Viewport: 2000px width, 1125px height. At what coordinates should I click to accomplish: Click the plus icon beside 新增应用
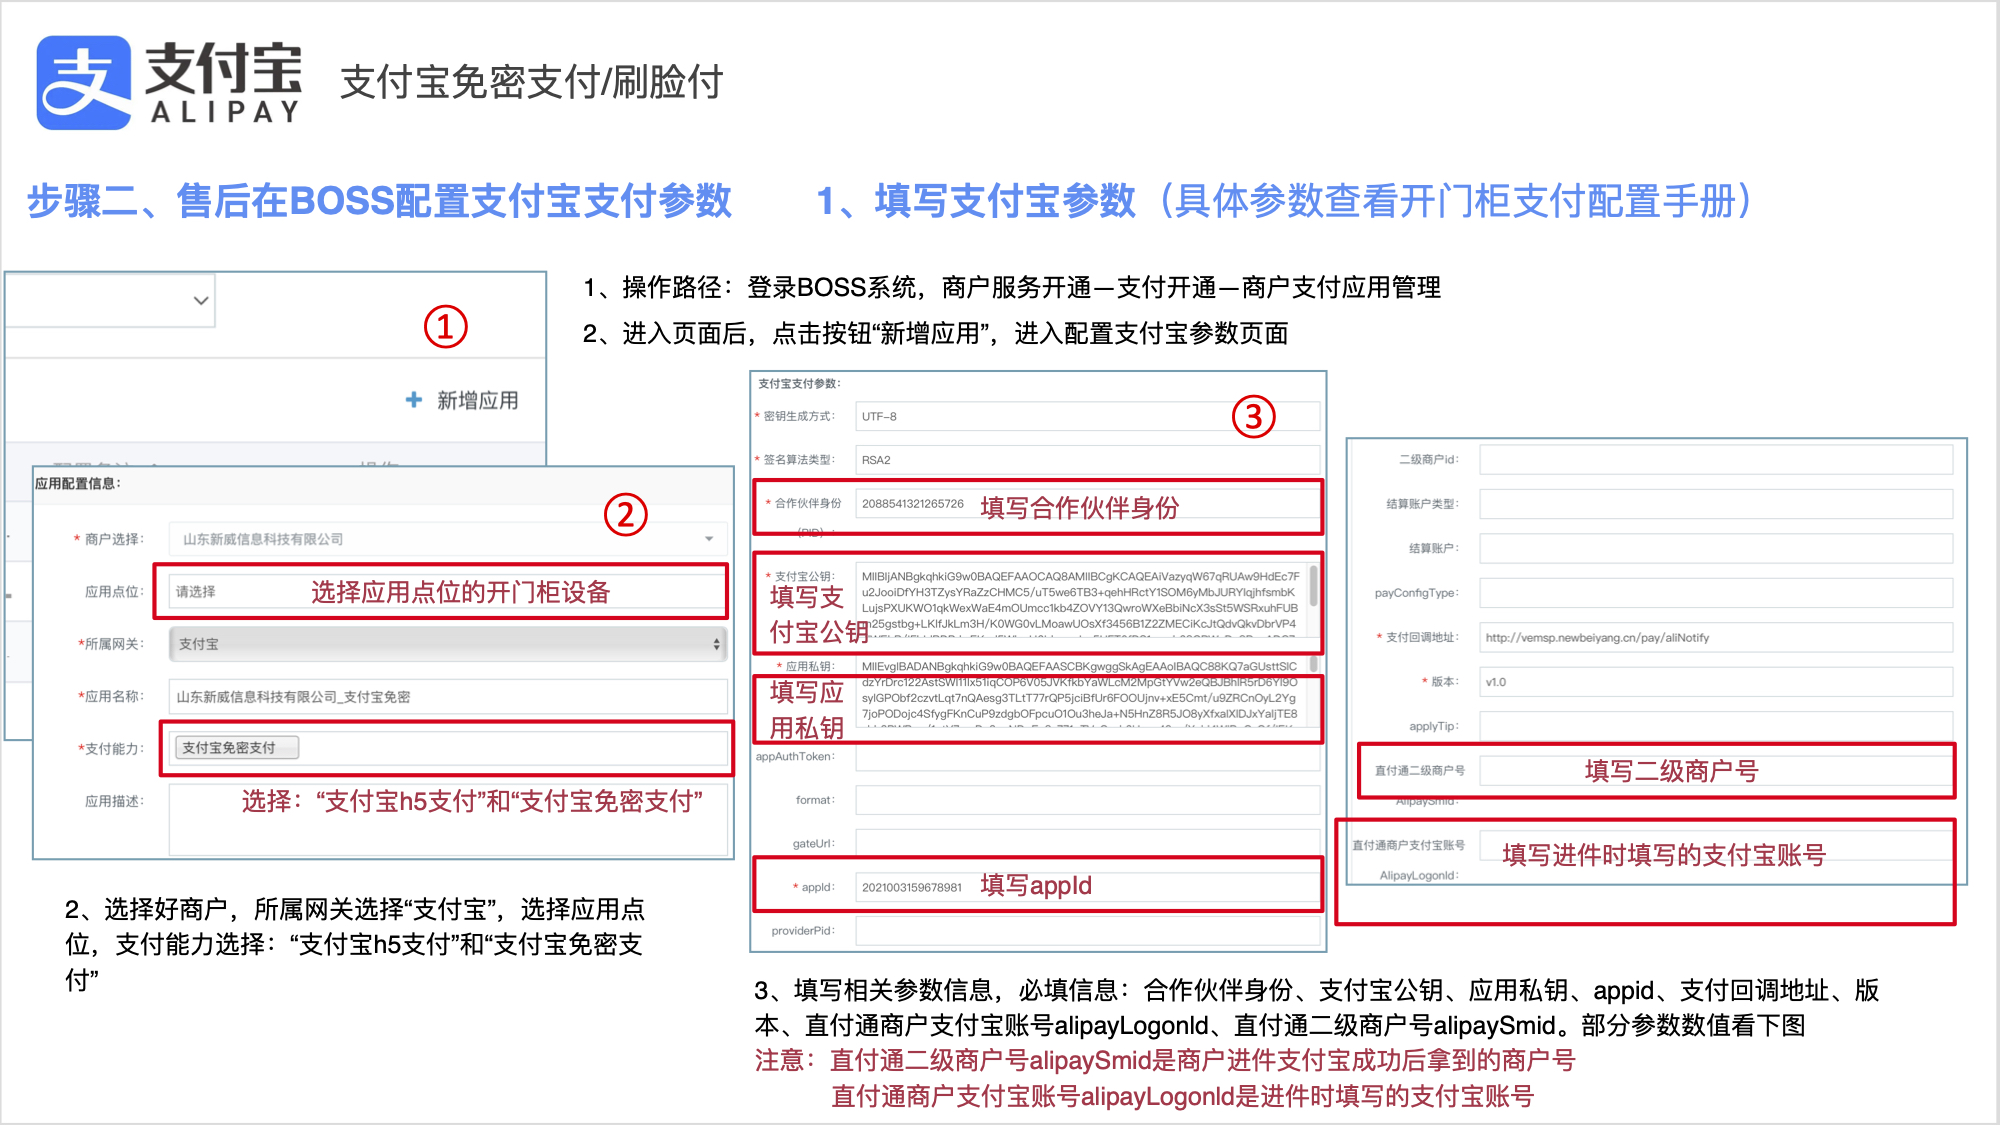pyautogui.click(x=413, y=400)
